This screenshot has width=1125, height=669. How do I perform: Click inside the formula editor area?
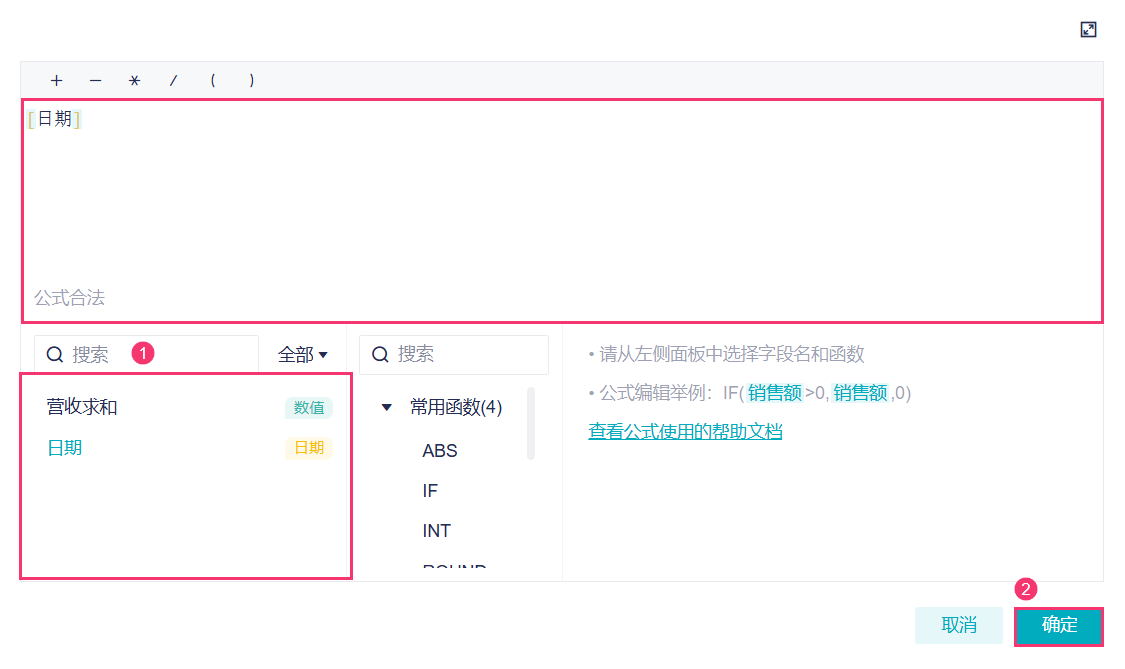point(562,211)
